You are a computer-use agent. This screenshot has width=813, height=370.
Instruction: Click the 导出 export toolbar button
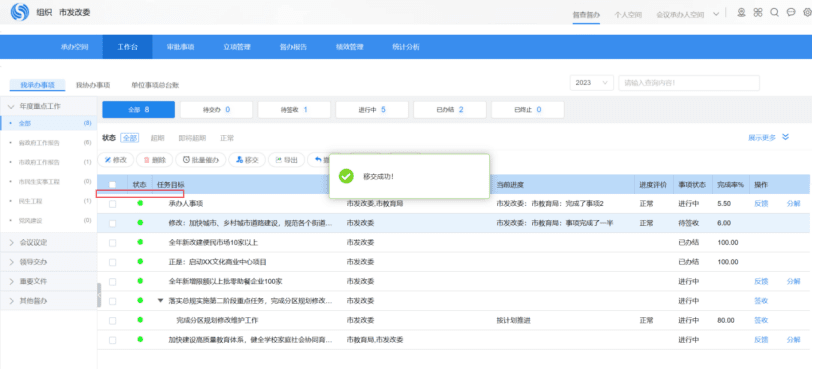click(x=286, y=160)
